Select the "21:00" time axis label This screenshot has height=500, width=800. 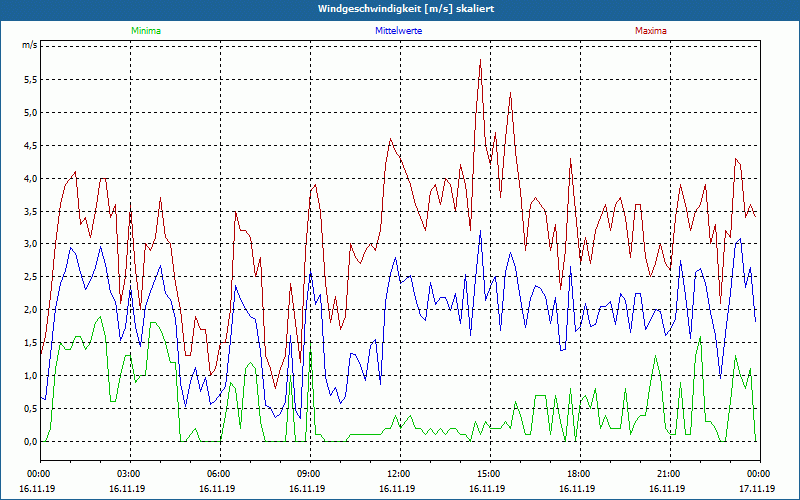[668, 474]
